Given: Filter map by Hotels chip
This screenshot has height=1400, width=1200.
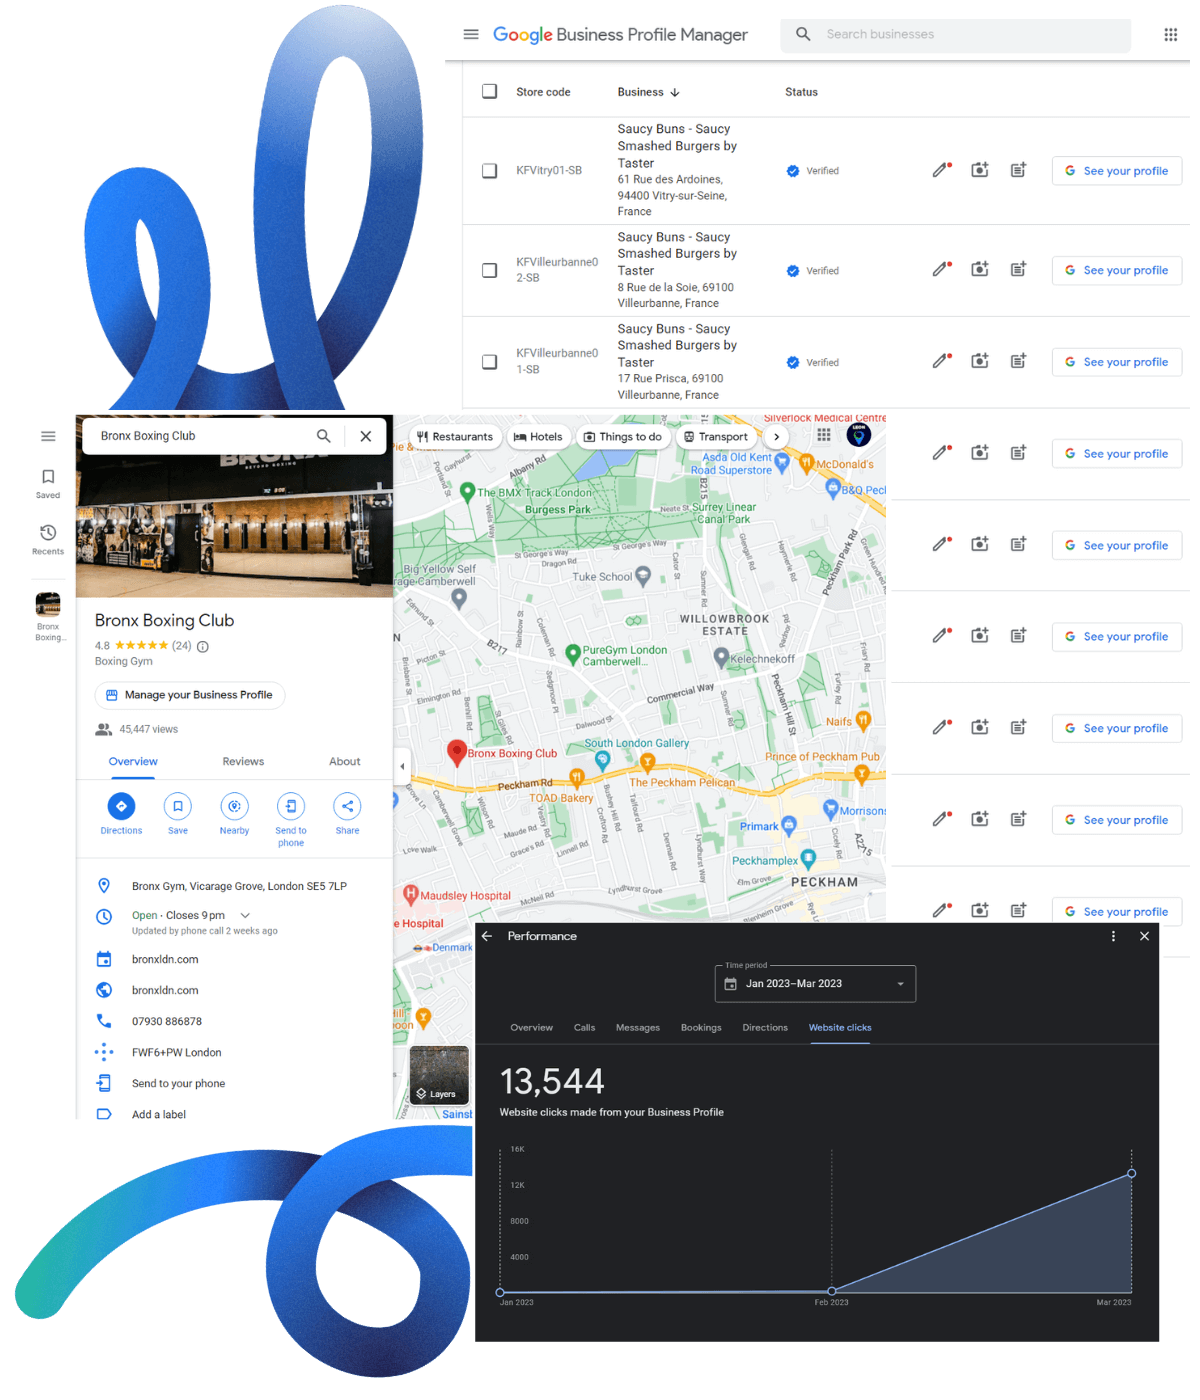Looking at the screenshot, I should pyautogui.click(x=538, y=437).
